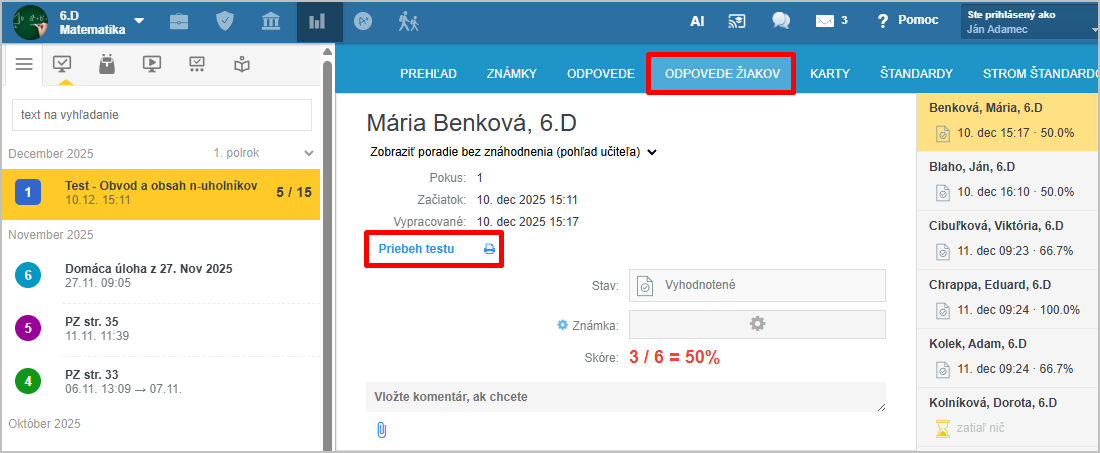Open the chat bubbles icon

[x=781, y=21]
